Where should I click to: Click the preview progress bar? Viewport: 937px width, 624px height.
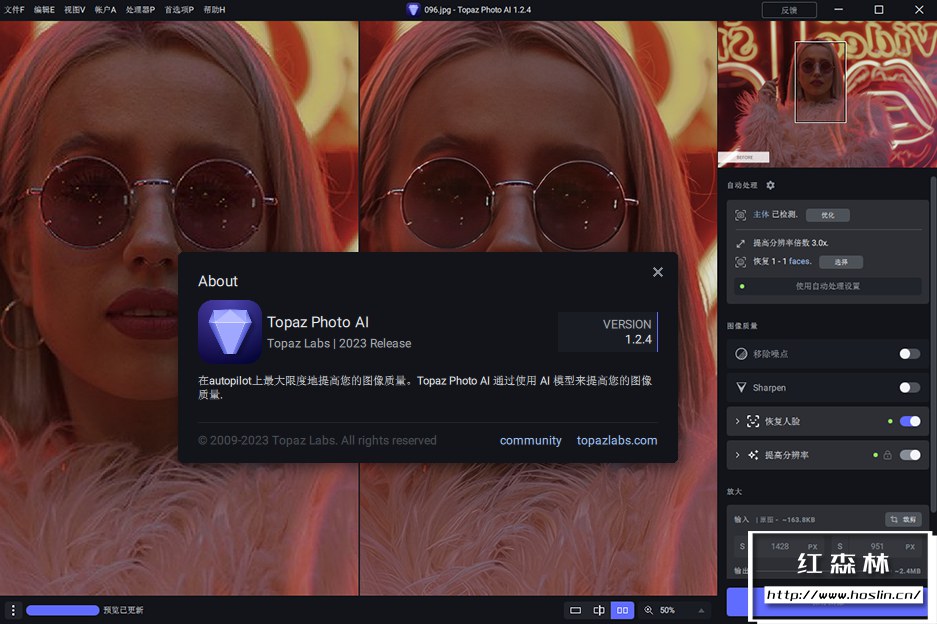pyautogui.click(x=62, y=610)
